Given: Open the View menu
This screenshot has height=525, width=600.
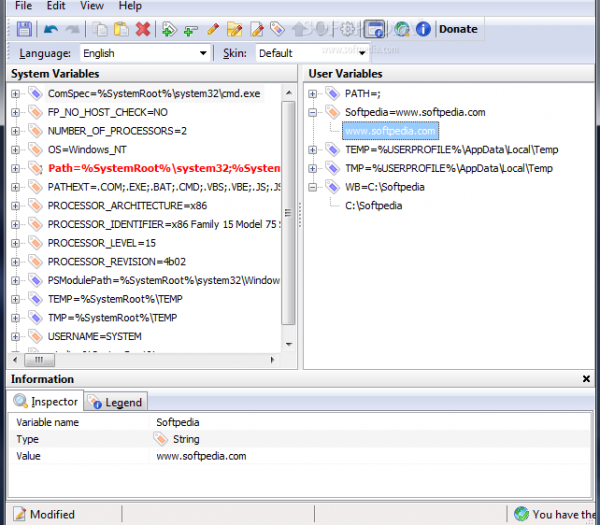Looking at the screenshot, I should (x=92, y=6).
